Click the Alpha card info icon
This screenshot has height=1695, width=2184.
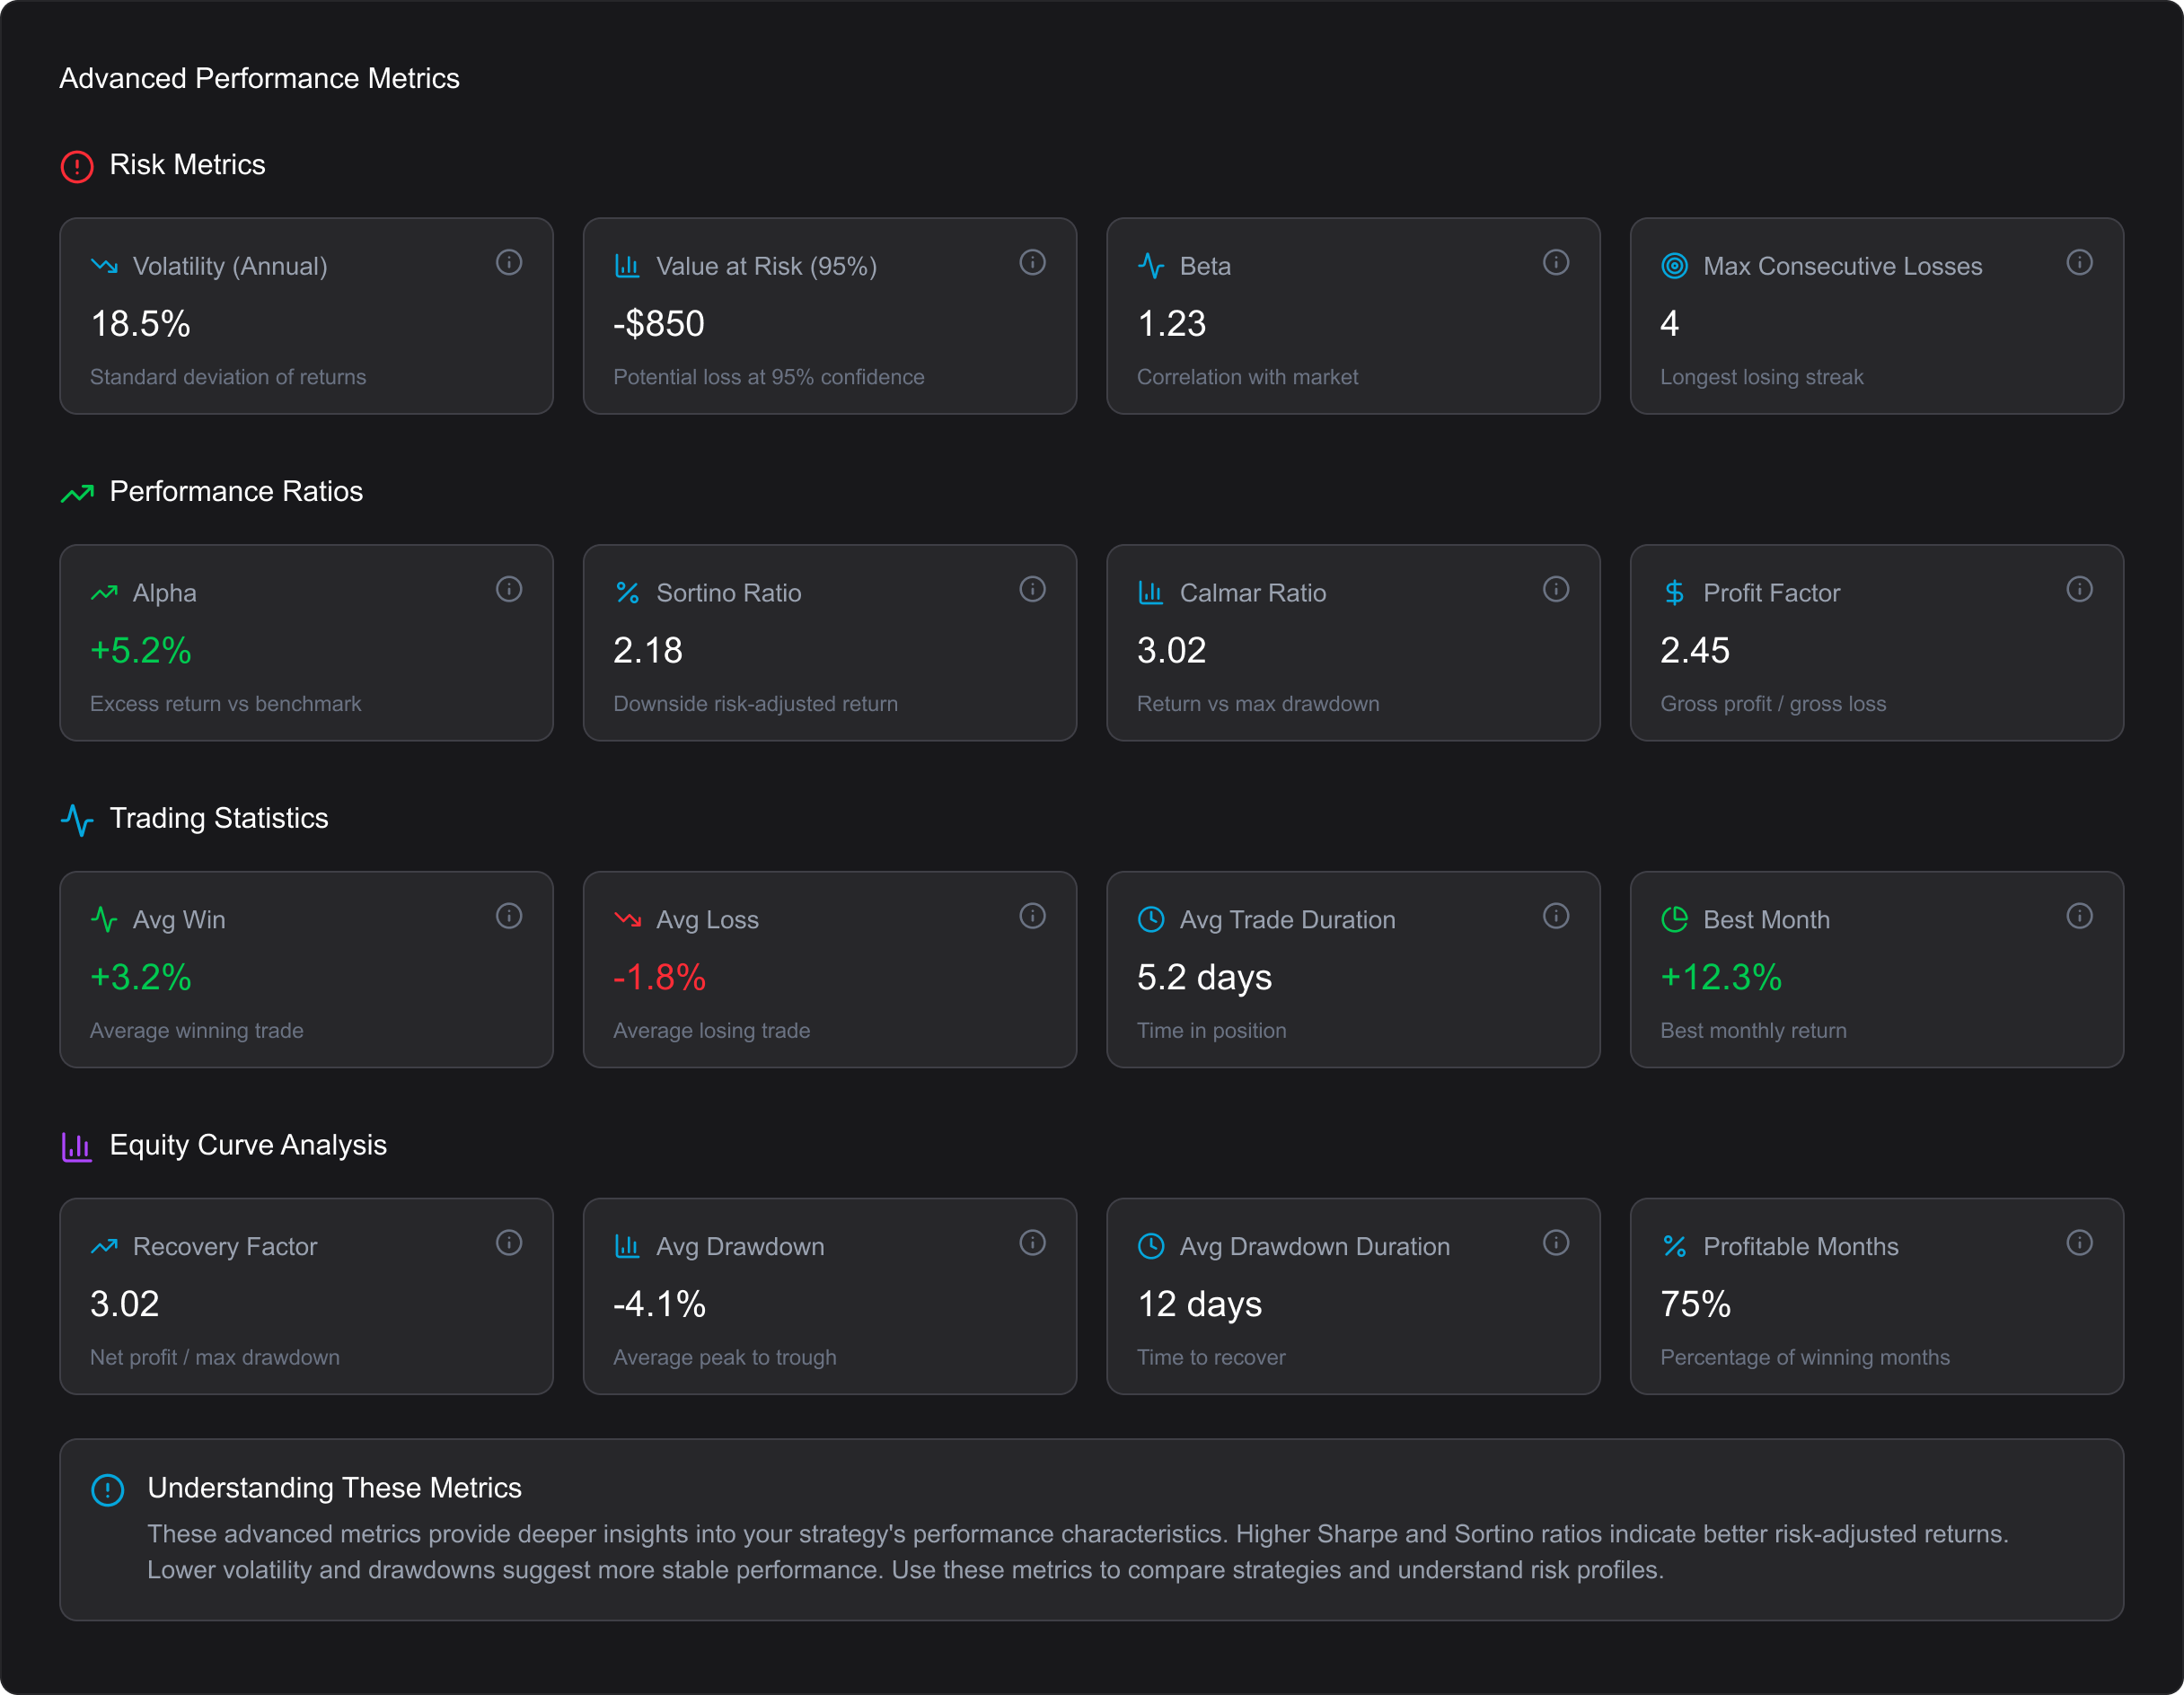tap(509, 589)
